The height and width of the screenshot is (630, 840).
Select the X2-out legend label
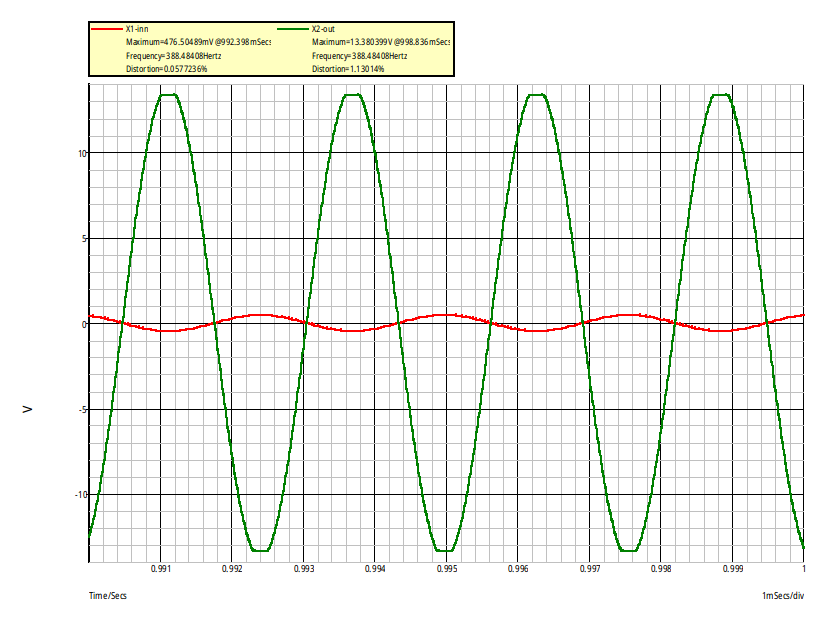[323, 29]
